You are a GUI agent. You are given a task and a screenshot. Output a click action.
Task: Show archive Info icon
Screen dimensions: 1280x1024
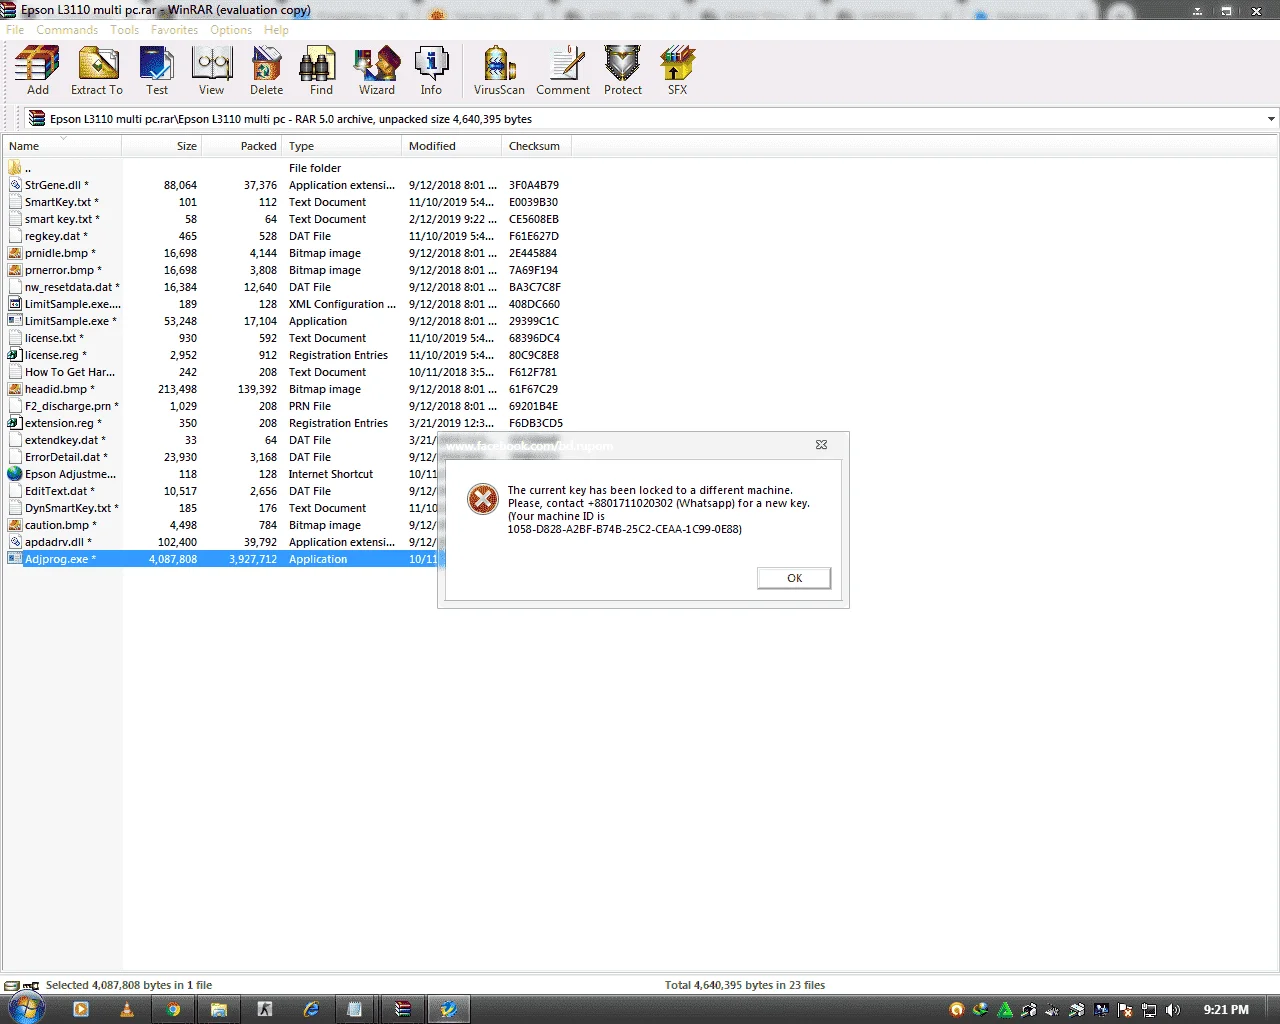click(x=431, y=70)
